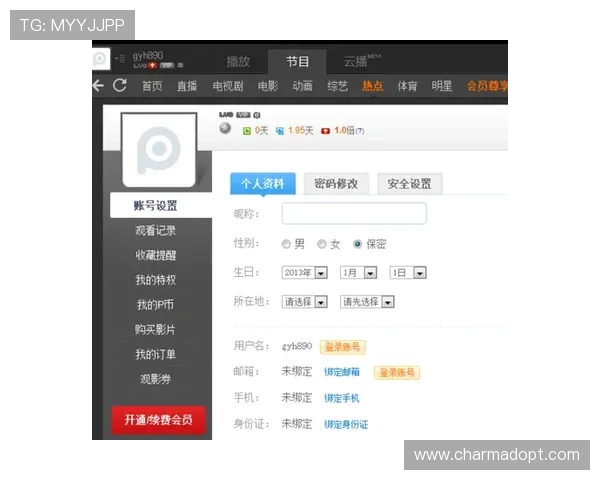Open 热点 in navigation bar
The image size is (600, 480).
[373, 86]
